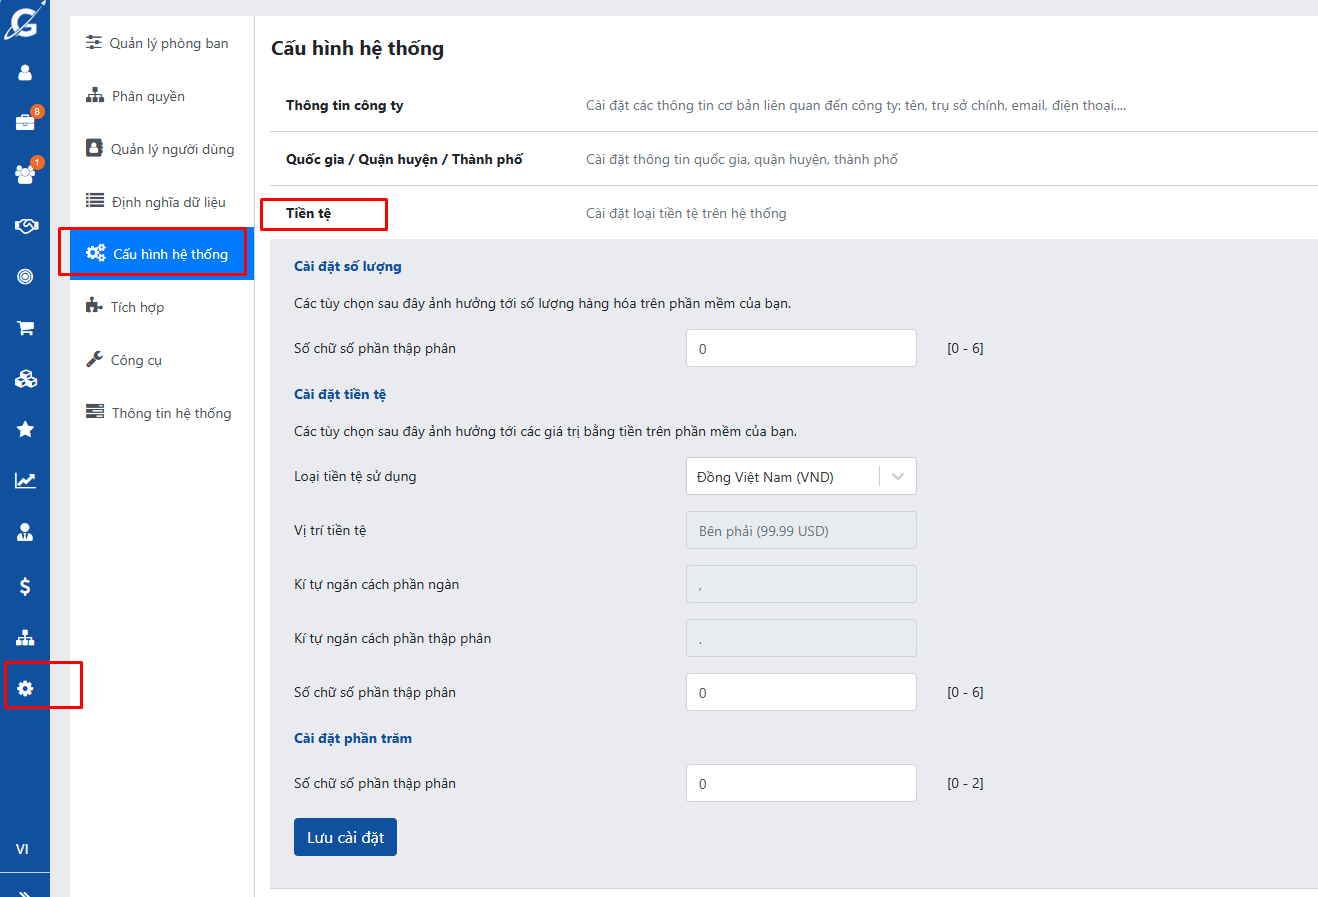Click the target bullseye sidebar icon

pos(25,277)
